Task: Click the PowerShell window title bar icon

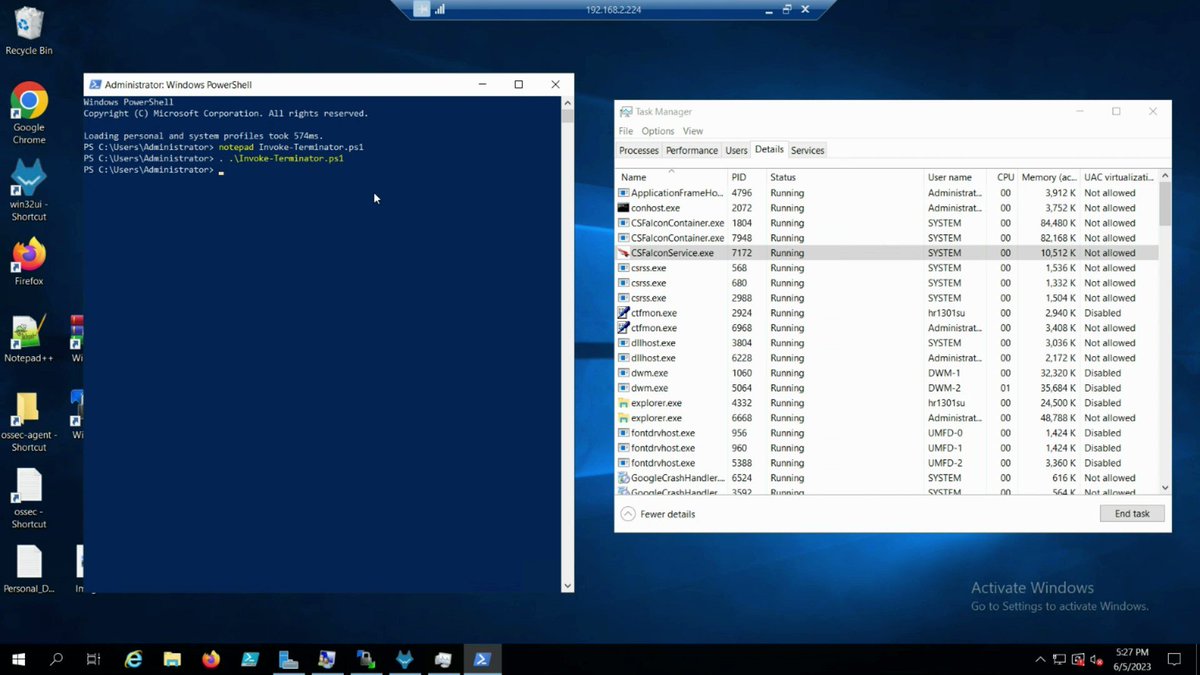Action: tap(94, 85)
